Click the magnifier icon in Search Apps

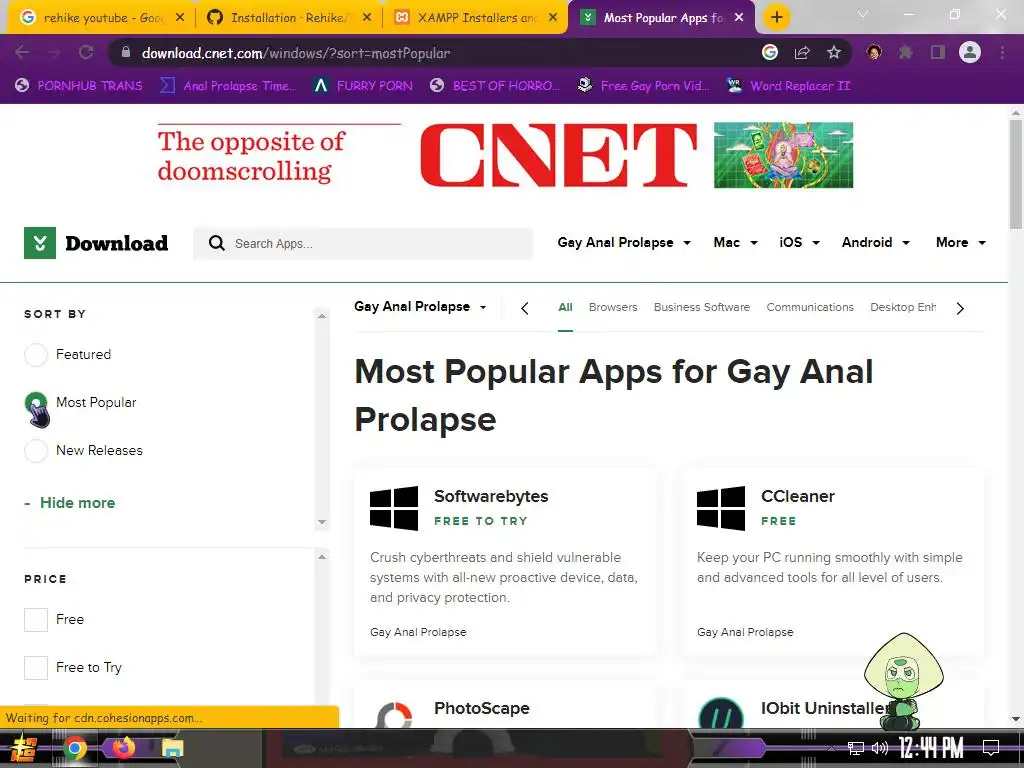[x=217, y=244]
